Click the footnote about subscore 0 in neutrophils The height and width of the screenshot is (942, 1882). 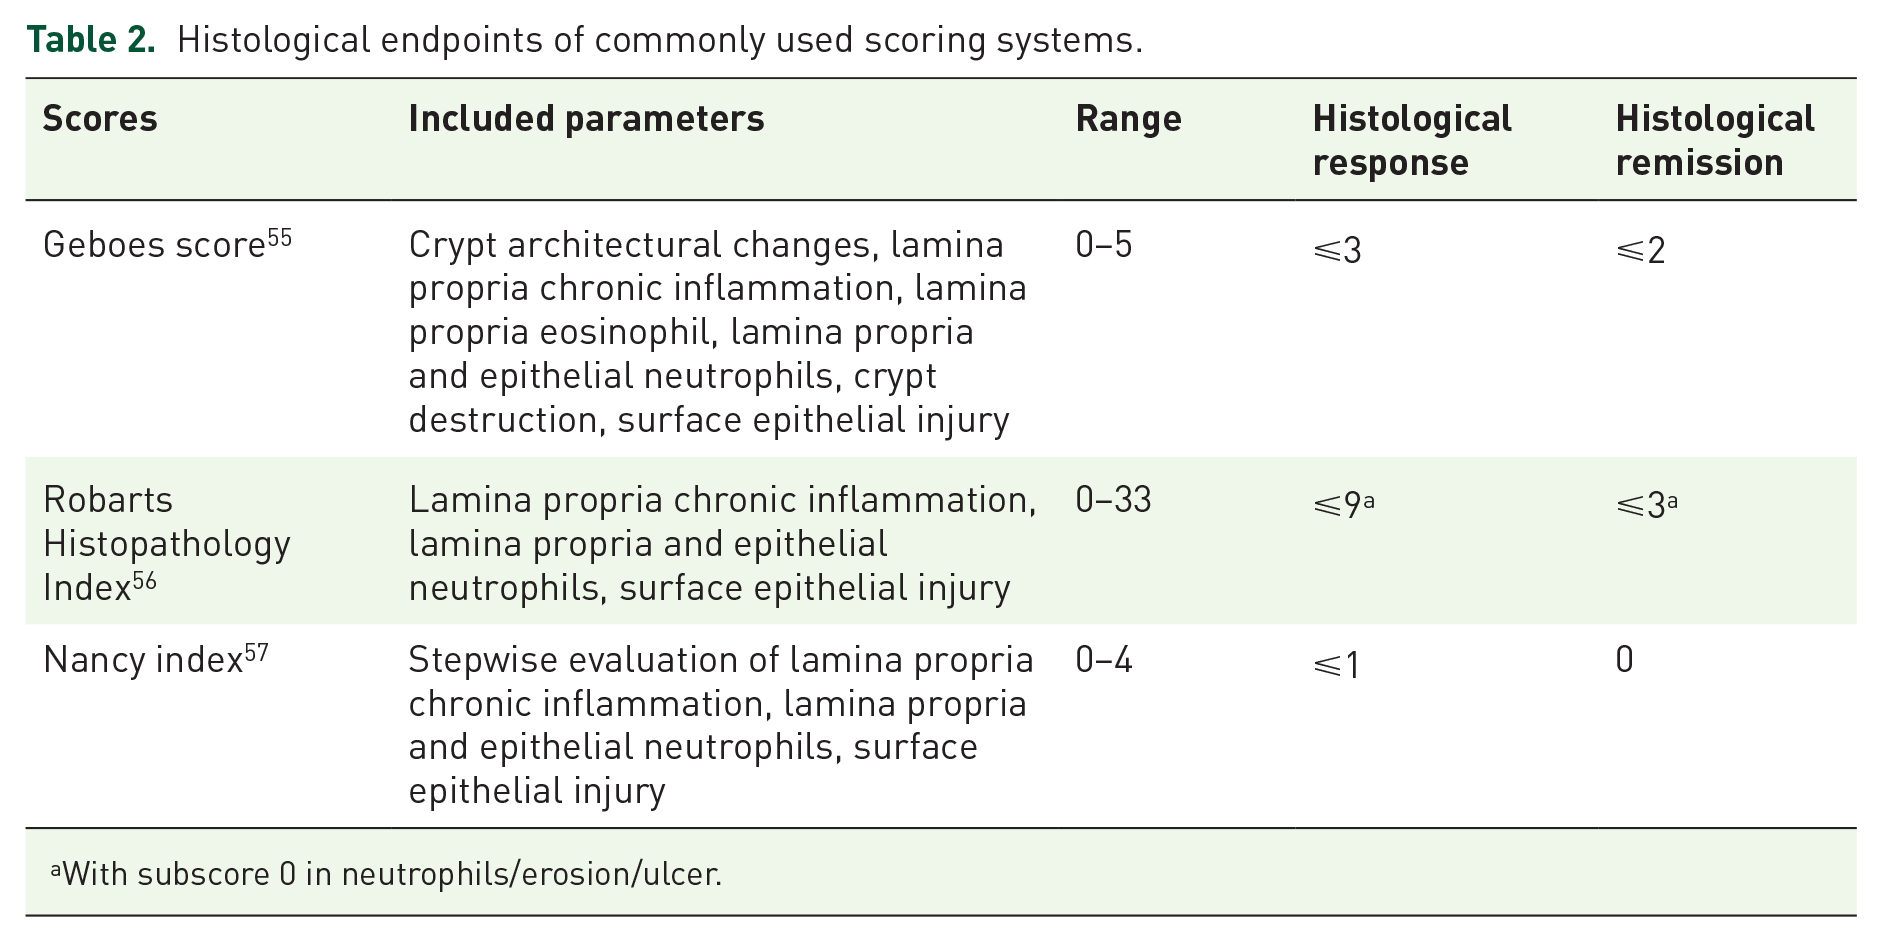coord(386,874)
